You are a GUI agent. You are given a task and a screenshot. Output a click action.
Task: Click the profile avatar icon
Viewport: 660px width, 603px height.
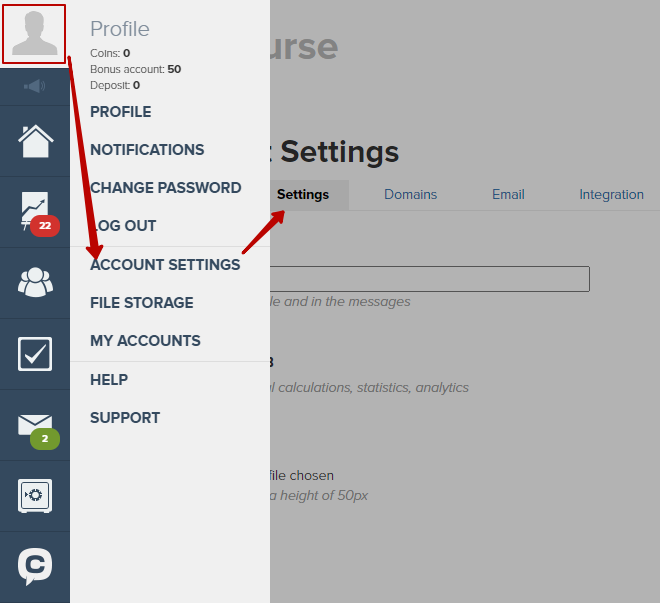34,34
